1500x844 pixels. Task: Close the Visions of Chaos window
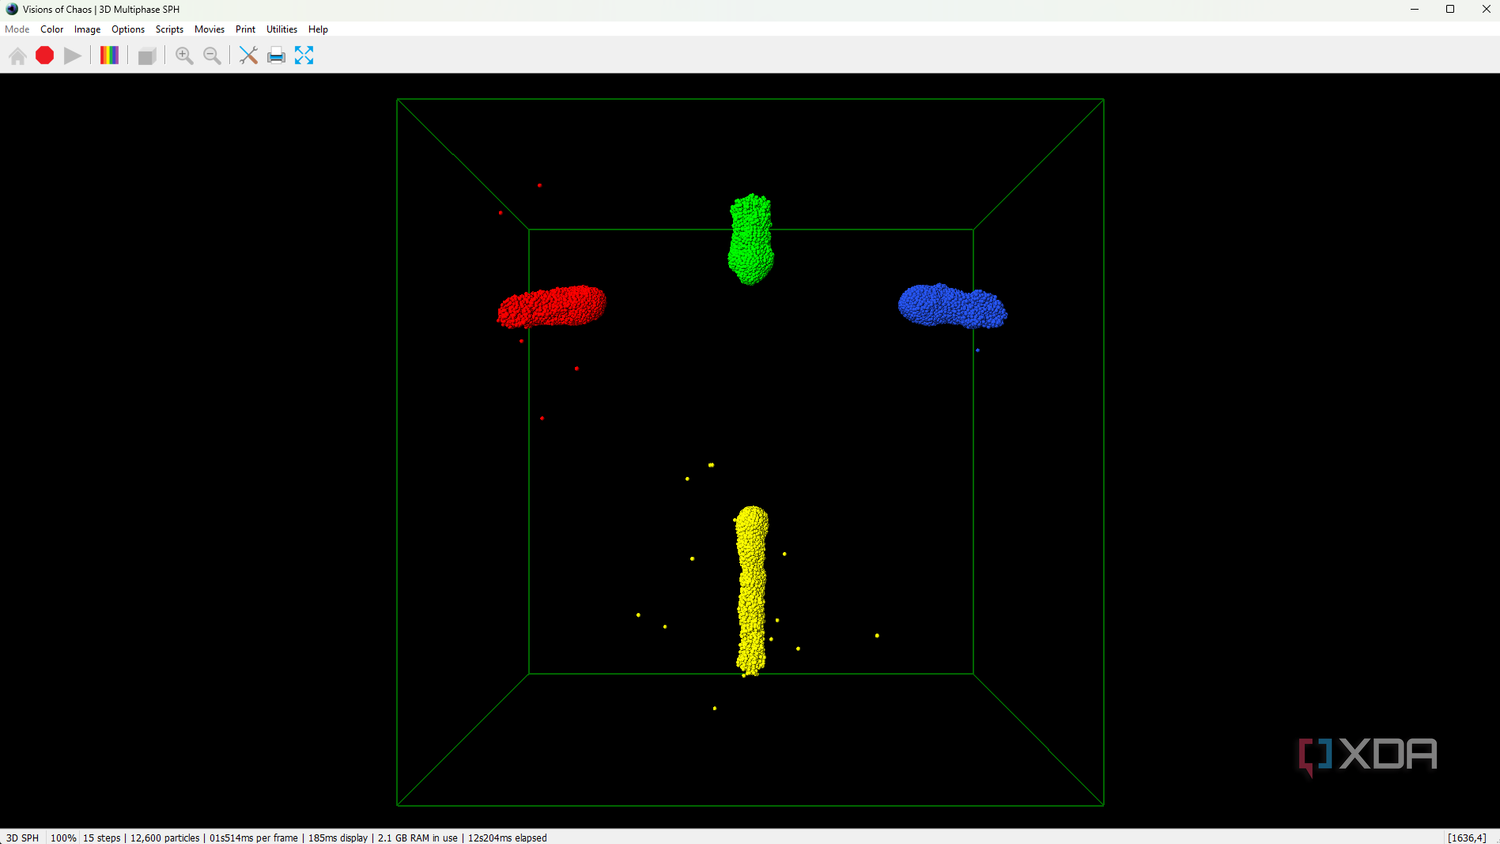coord(1486,9)
